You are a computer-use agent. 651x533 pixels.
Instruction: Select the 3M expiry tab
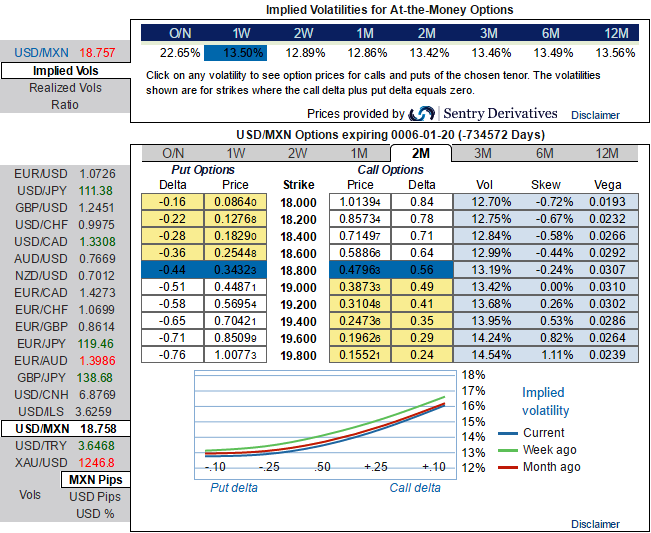click(482, 153)
